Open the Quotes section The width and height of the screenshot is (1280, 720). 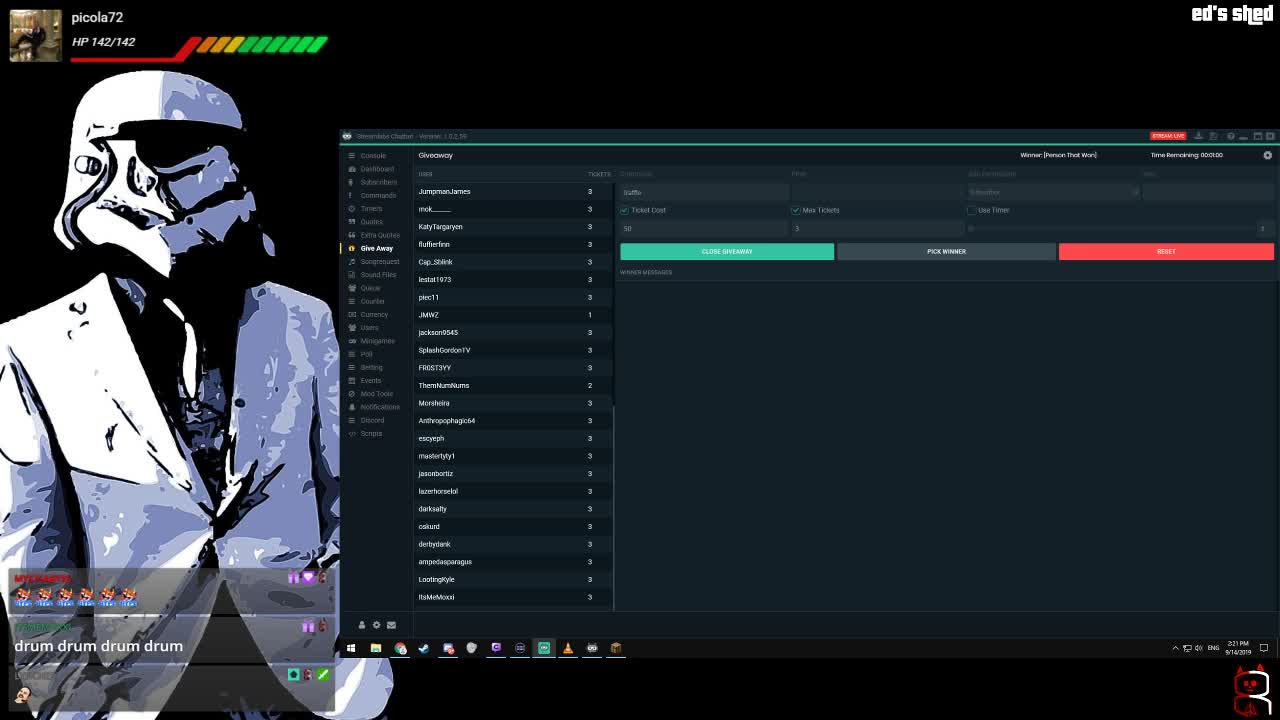(371, 222)
